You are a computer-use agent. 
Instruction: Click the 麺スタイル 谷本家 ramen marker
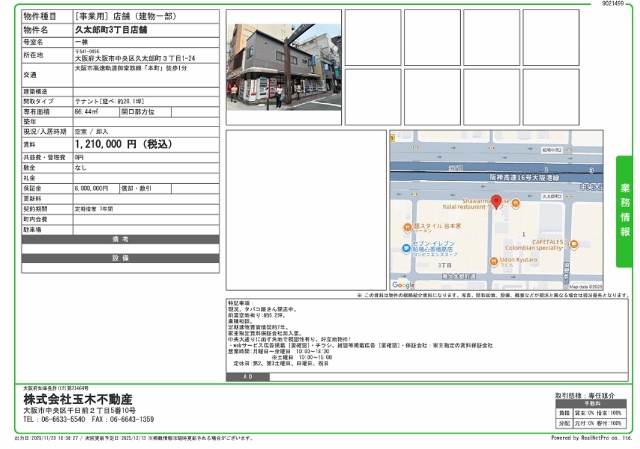tap(406, 226)
